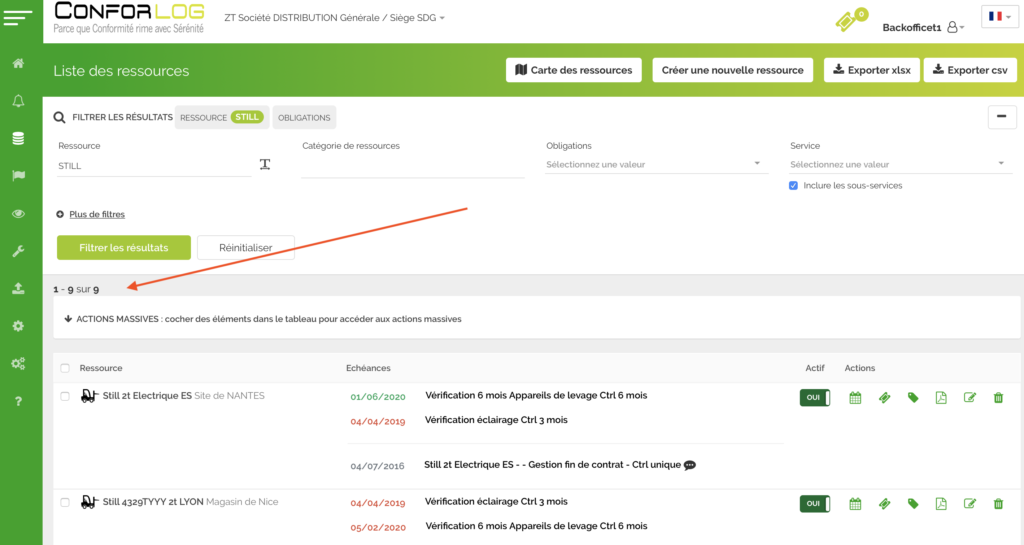Delete Still 2t Electrique ES via trash icon

(998, 398)
